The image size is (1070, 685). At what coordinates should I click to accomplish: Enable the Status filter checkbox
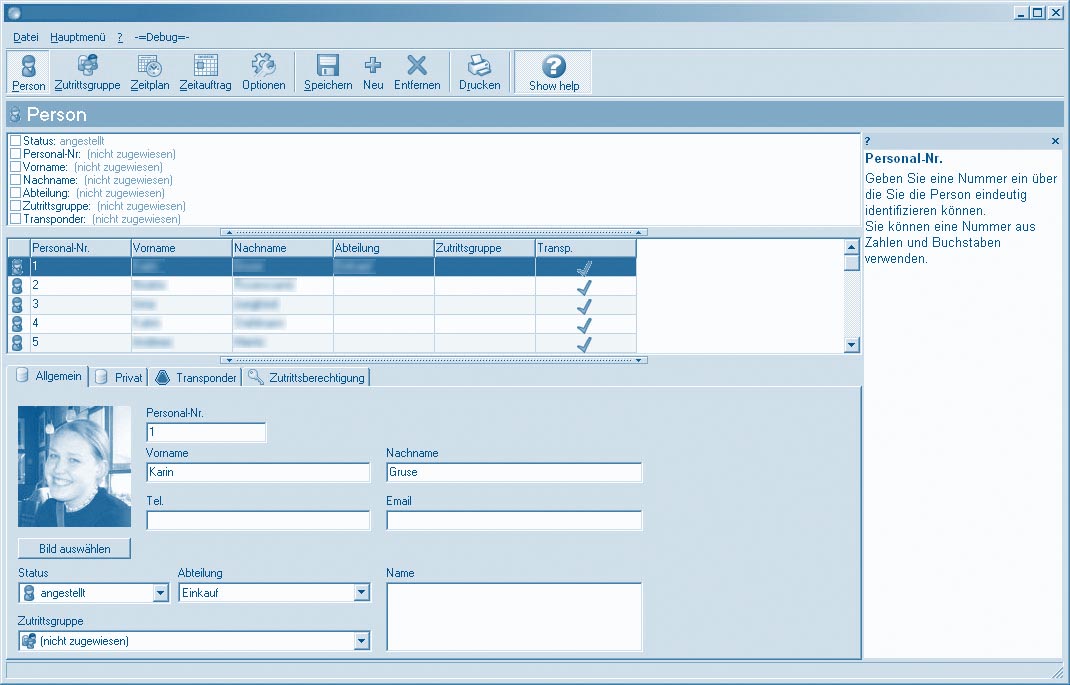[15, 141]
